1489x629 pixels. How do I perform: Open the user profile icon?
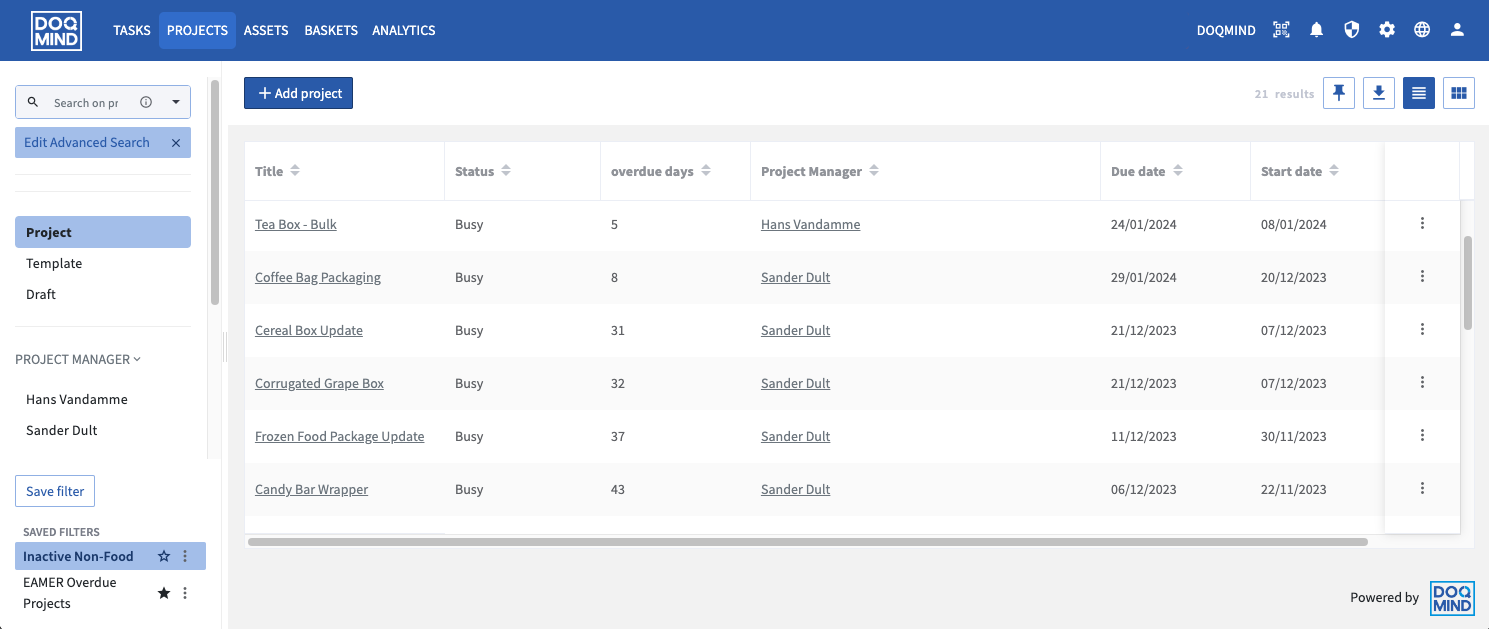click(1457, 30)
